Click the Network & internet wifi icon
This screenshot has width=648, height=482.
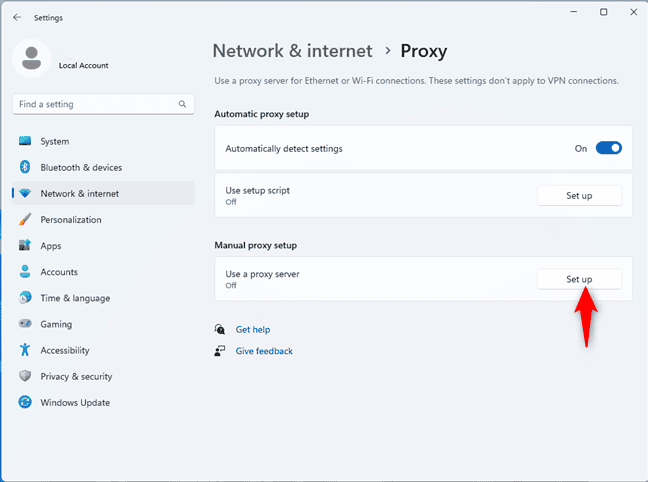click(25, 193)
